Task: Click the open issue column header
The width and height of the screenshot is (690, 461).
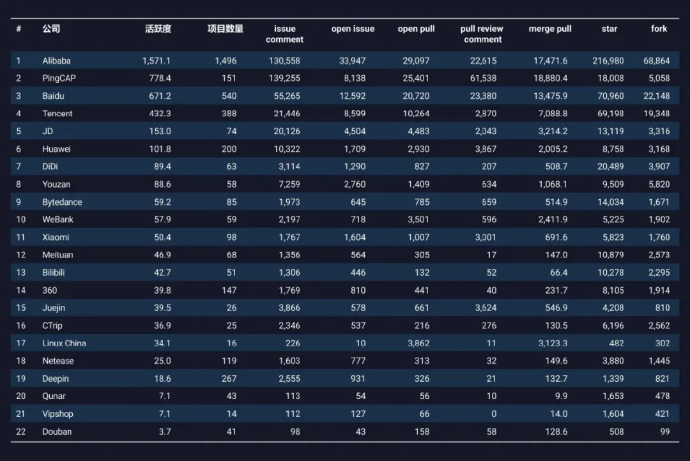Action: tap(353, 29)
